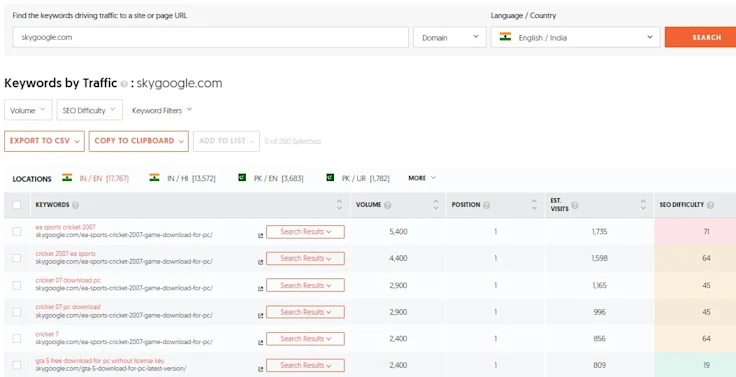Click the skygoogle.com URL input field
This screenshot has height=377, width=736.
tap(211, 37)
